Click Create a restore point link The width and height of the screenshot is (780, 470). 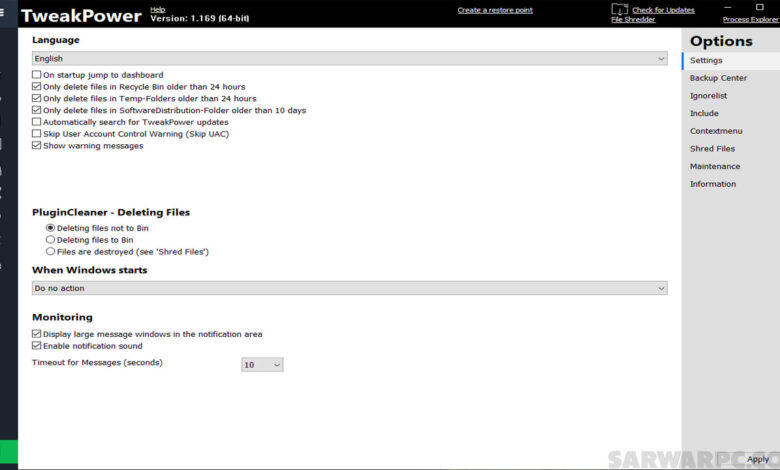click(495, 10)
